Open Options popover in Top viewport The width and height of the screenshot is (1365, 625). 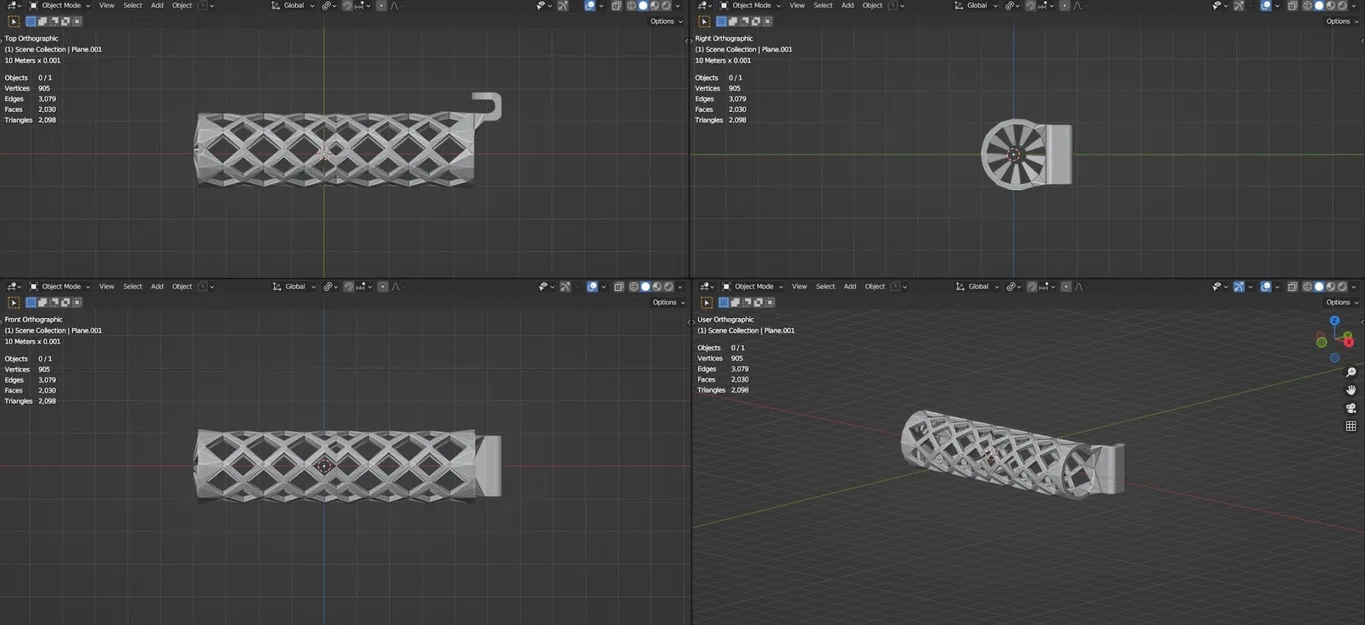click(665, 21)
